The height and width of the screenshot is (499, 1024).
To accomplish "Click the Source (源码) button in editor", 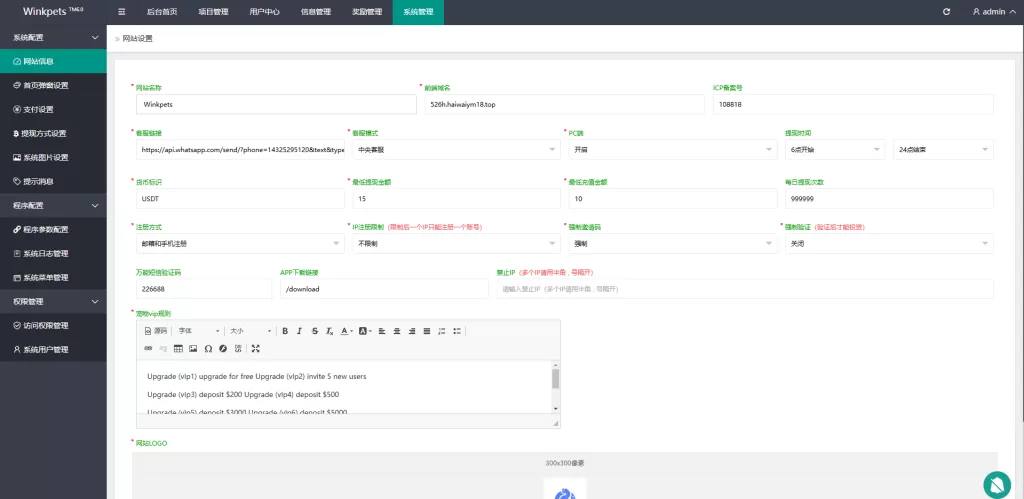I will tap(156, 331).
